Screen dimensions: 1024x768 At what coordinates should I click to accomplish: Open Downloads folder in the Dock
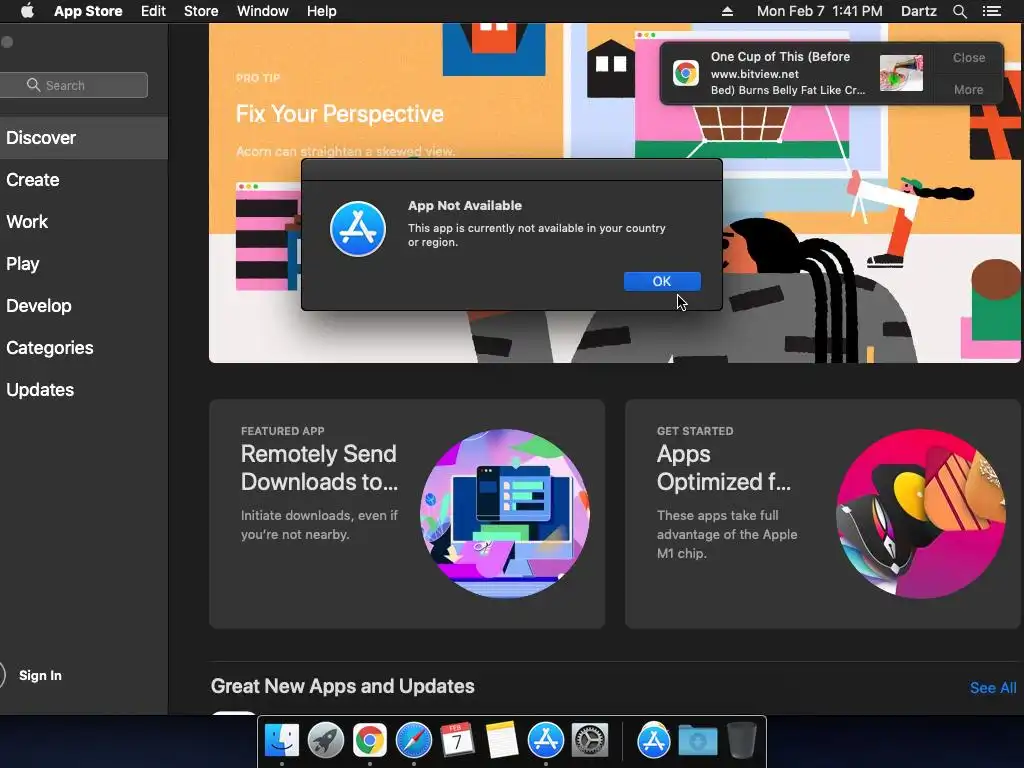click(x=697, y=741)
